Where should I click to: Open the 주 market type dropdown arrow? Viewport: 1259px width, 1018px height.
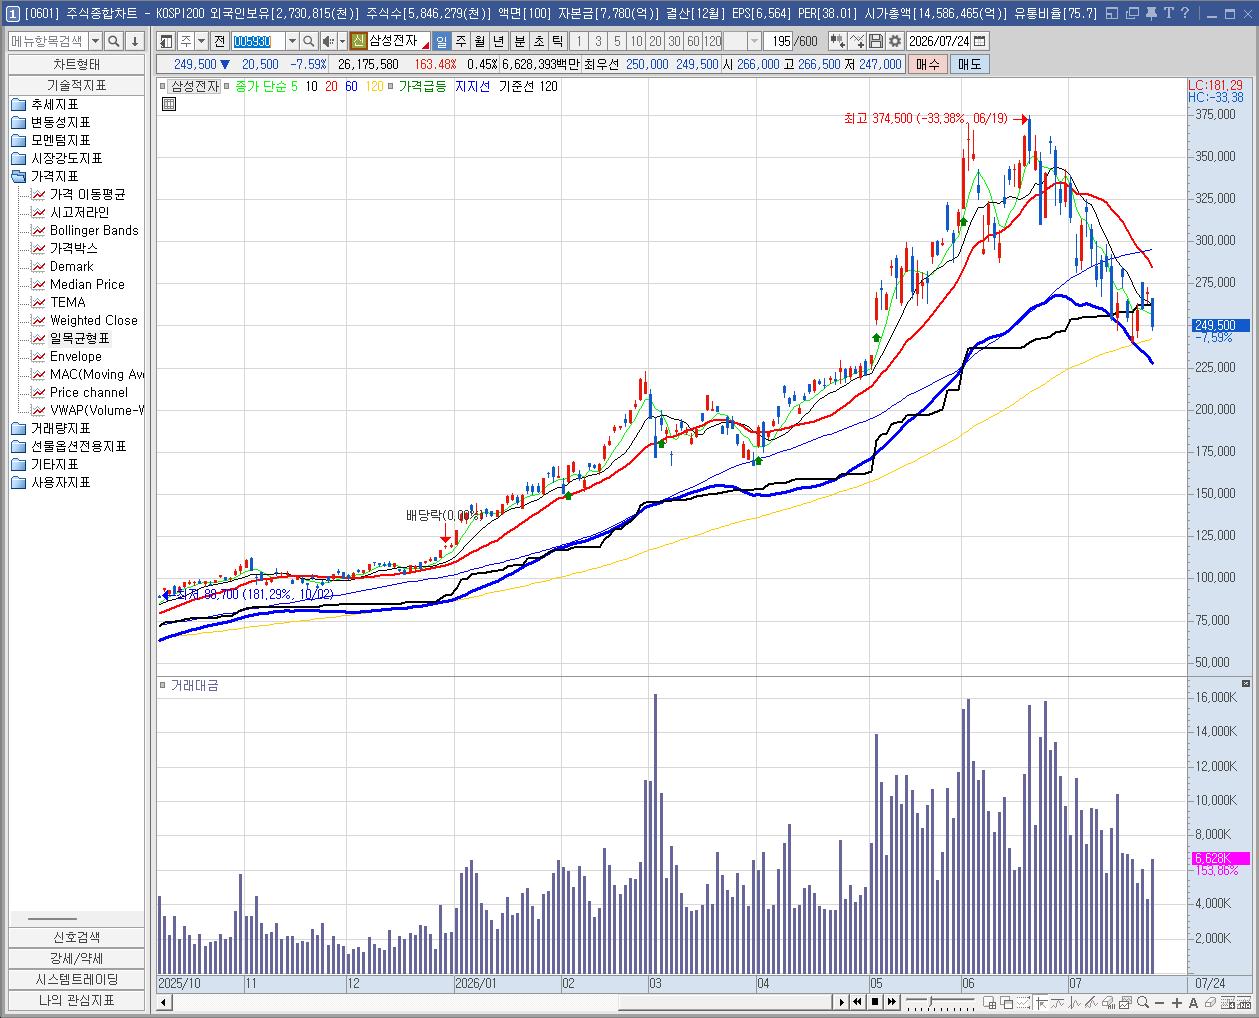coord(201,41)
